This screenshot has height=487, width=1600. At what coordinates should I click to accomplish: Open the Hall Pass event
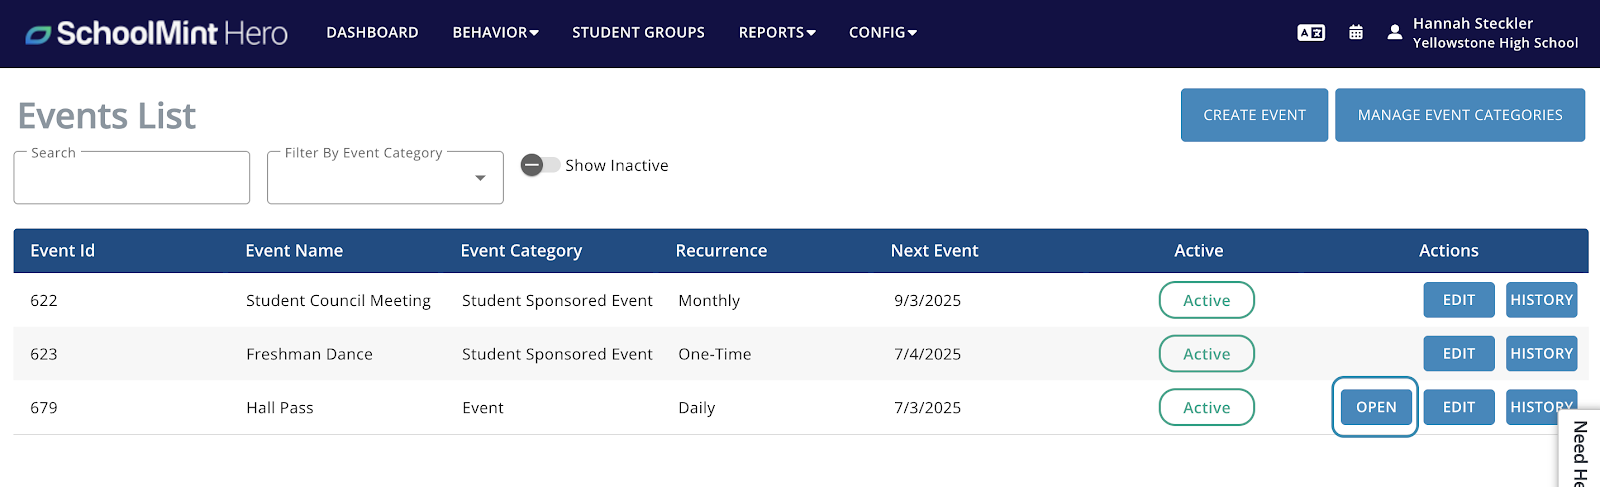pyautogui.click(x=1376, y=407)
